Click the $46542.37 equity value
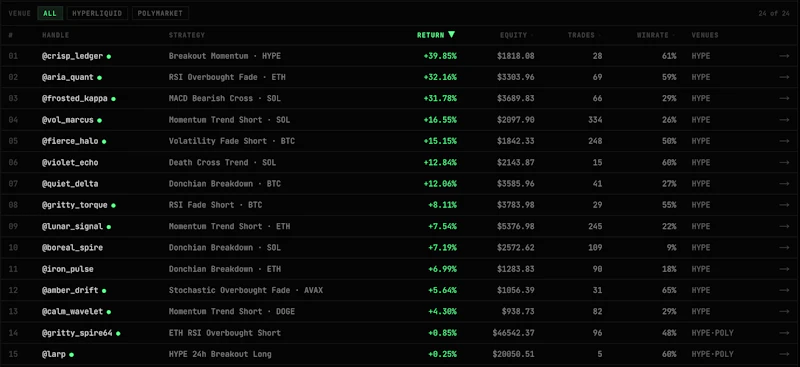 tap(513, 333)
